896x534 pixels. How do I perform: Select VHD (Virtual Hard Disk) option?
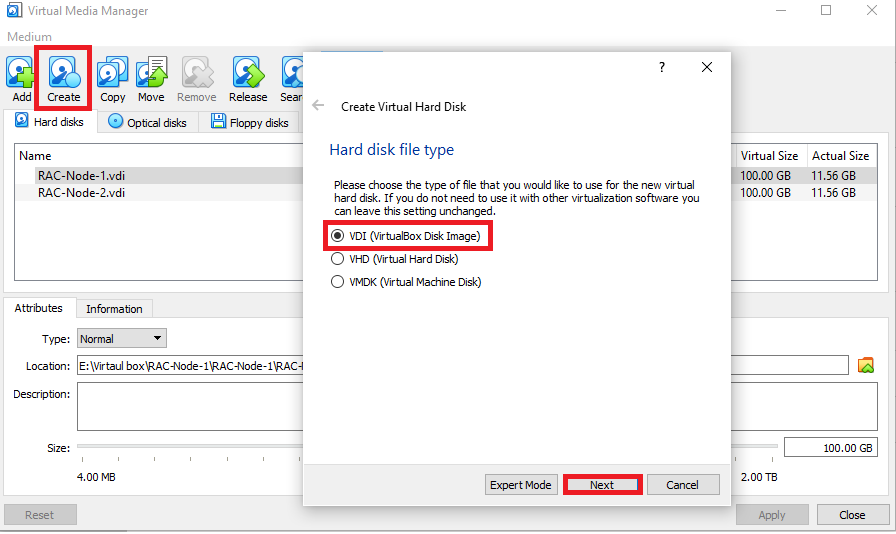click(395, 259)
